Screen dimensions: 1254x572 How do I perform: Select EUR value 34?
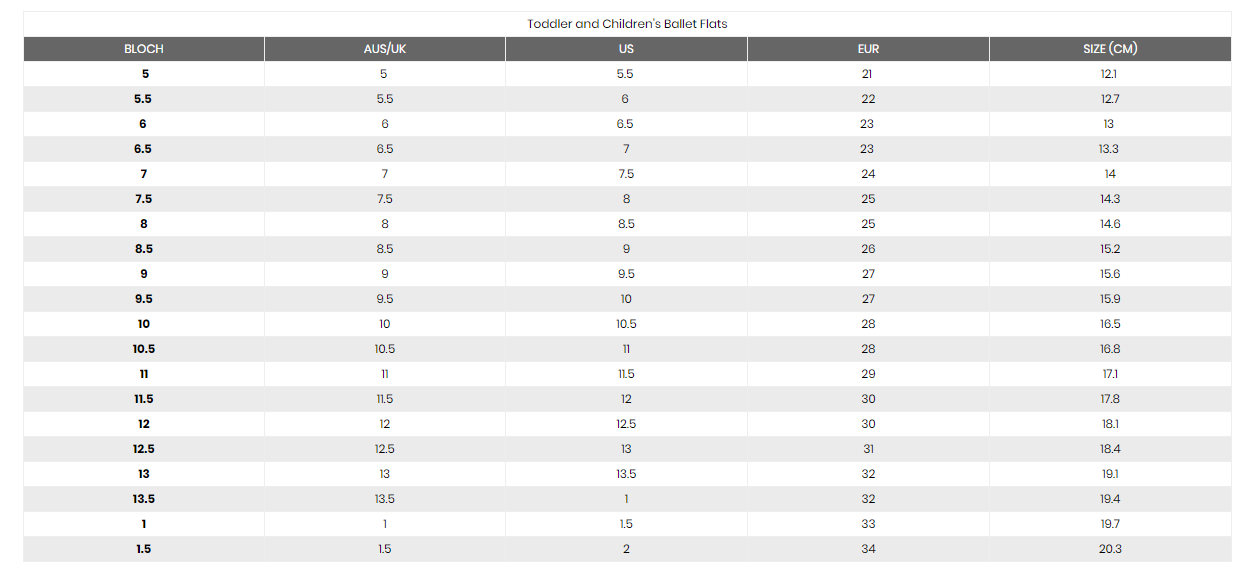click(x=867, y=549)
